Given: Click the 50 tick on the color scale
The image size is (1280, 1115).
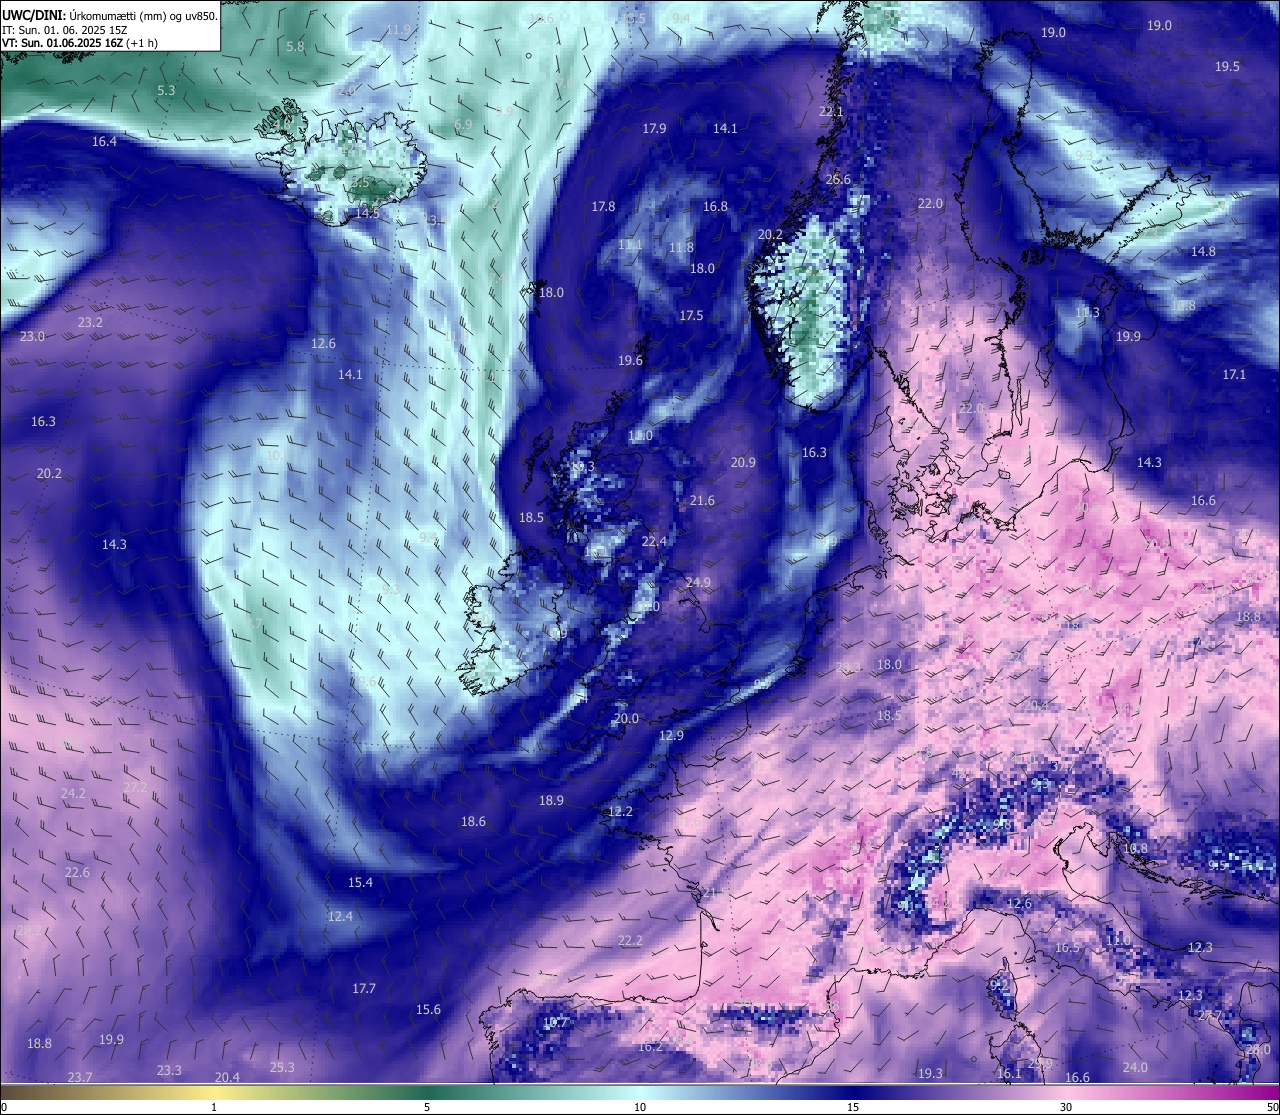Looking at the screenshot, I should tap(1271, 1107).
